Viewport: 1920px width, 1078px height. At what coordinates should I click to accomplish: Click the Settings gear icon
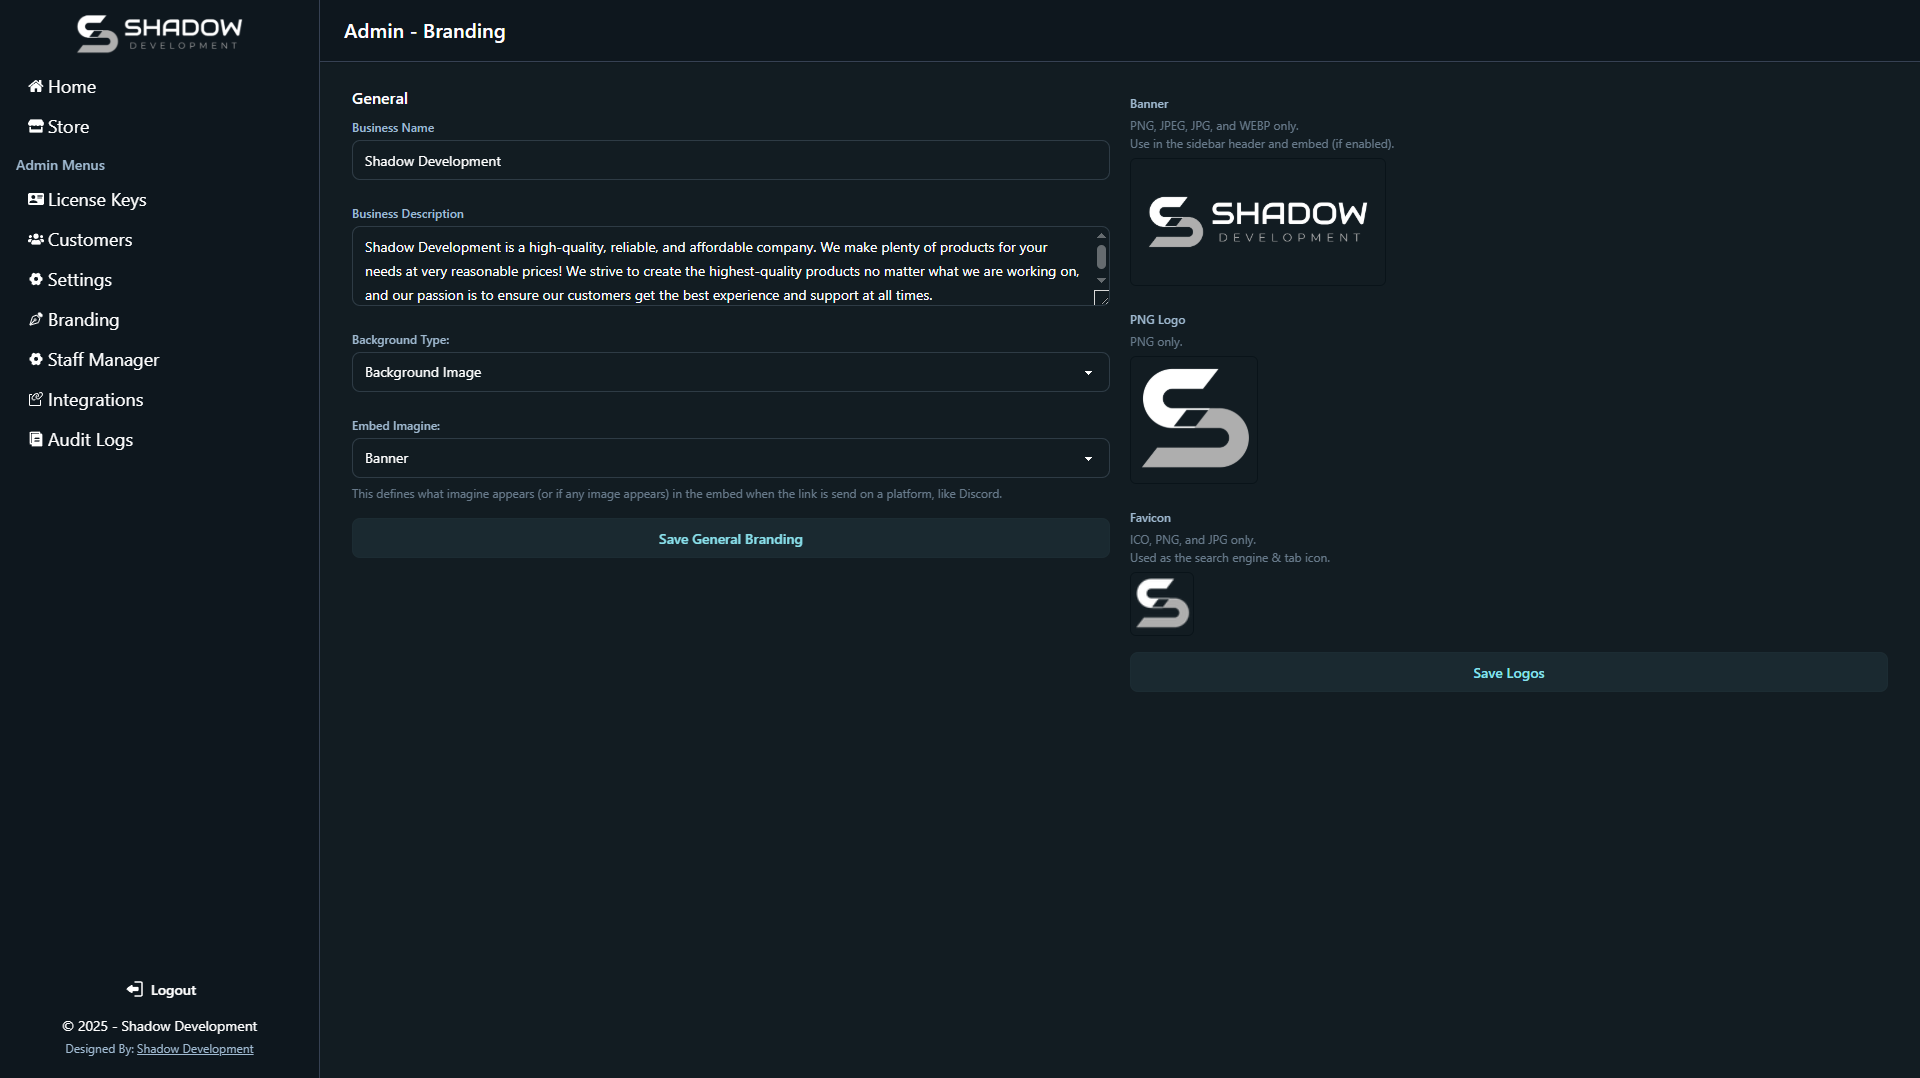coord(35,280)
